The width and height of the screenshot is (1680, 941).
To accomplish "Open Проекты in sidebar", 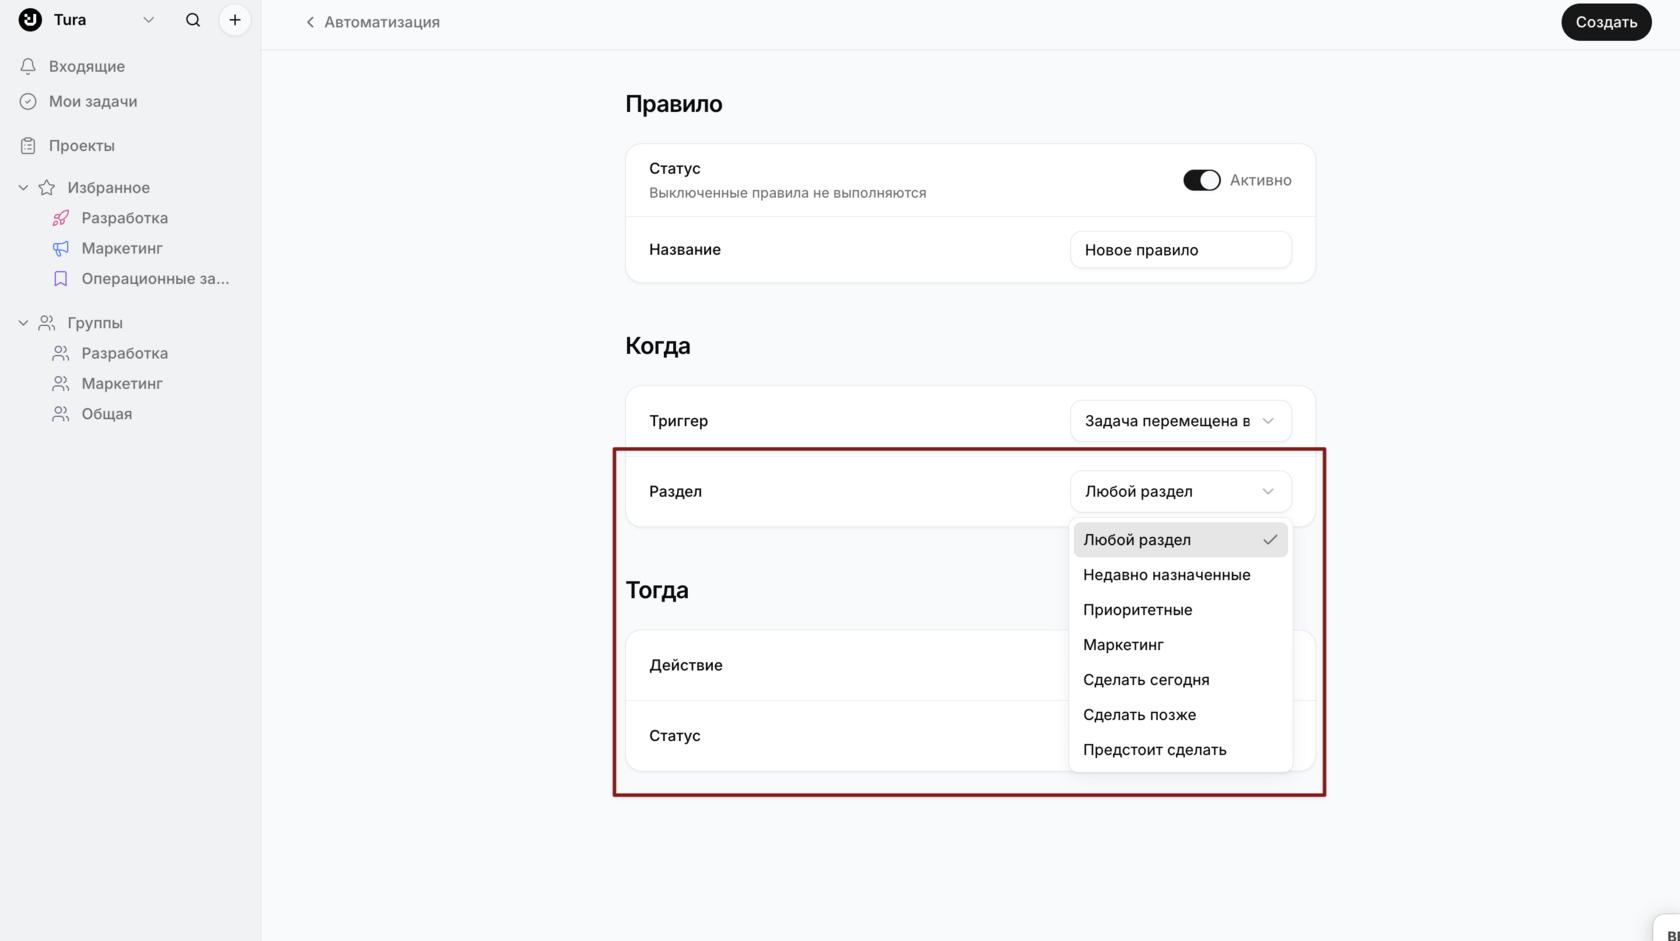I will pos(82,146).
